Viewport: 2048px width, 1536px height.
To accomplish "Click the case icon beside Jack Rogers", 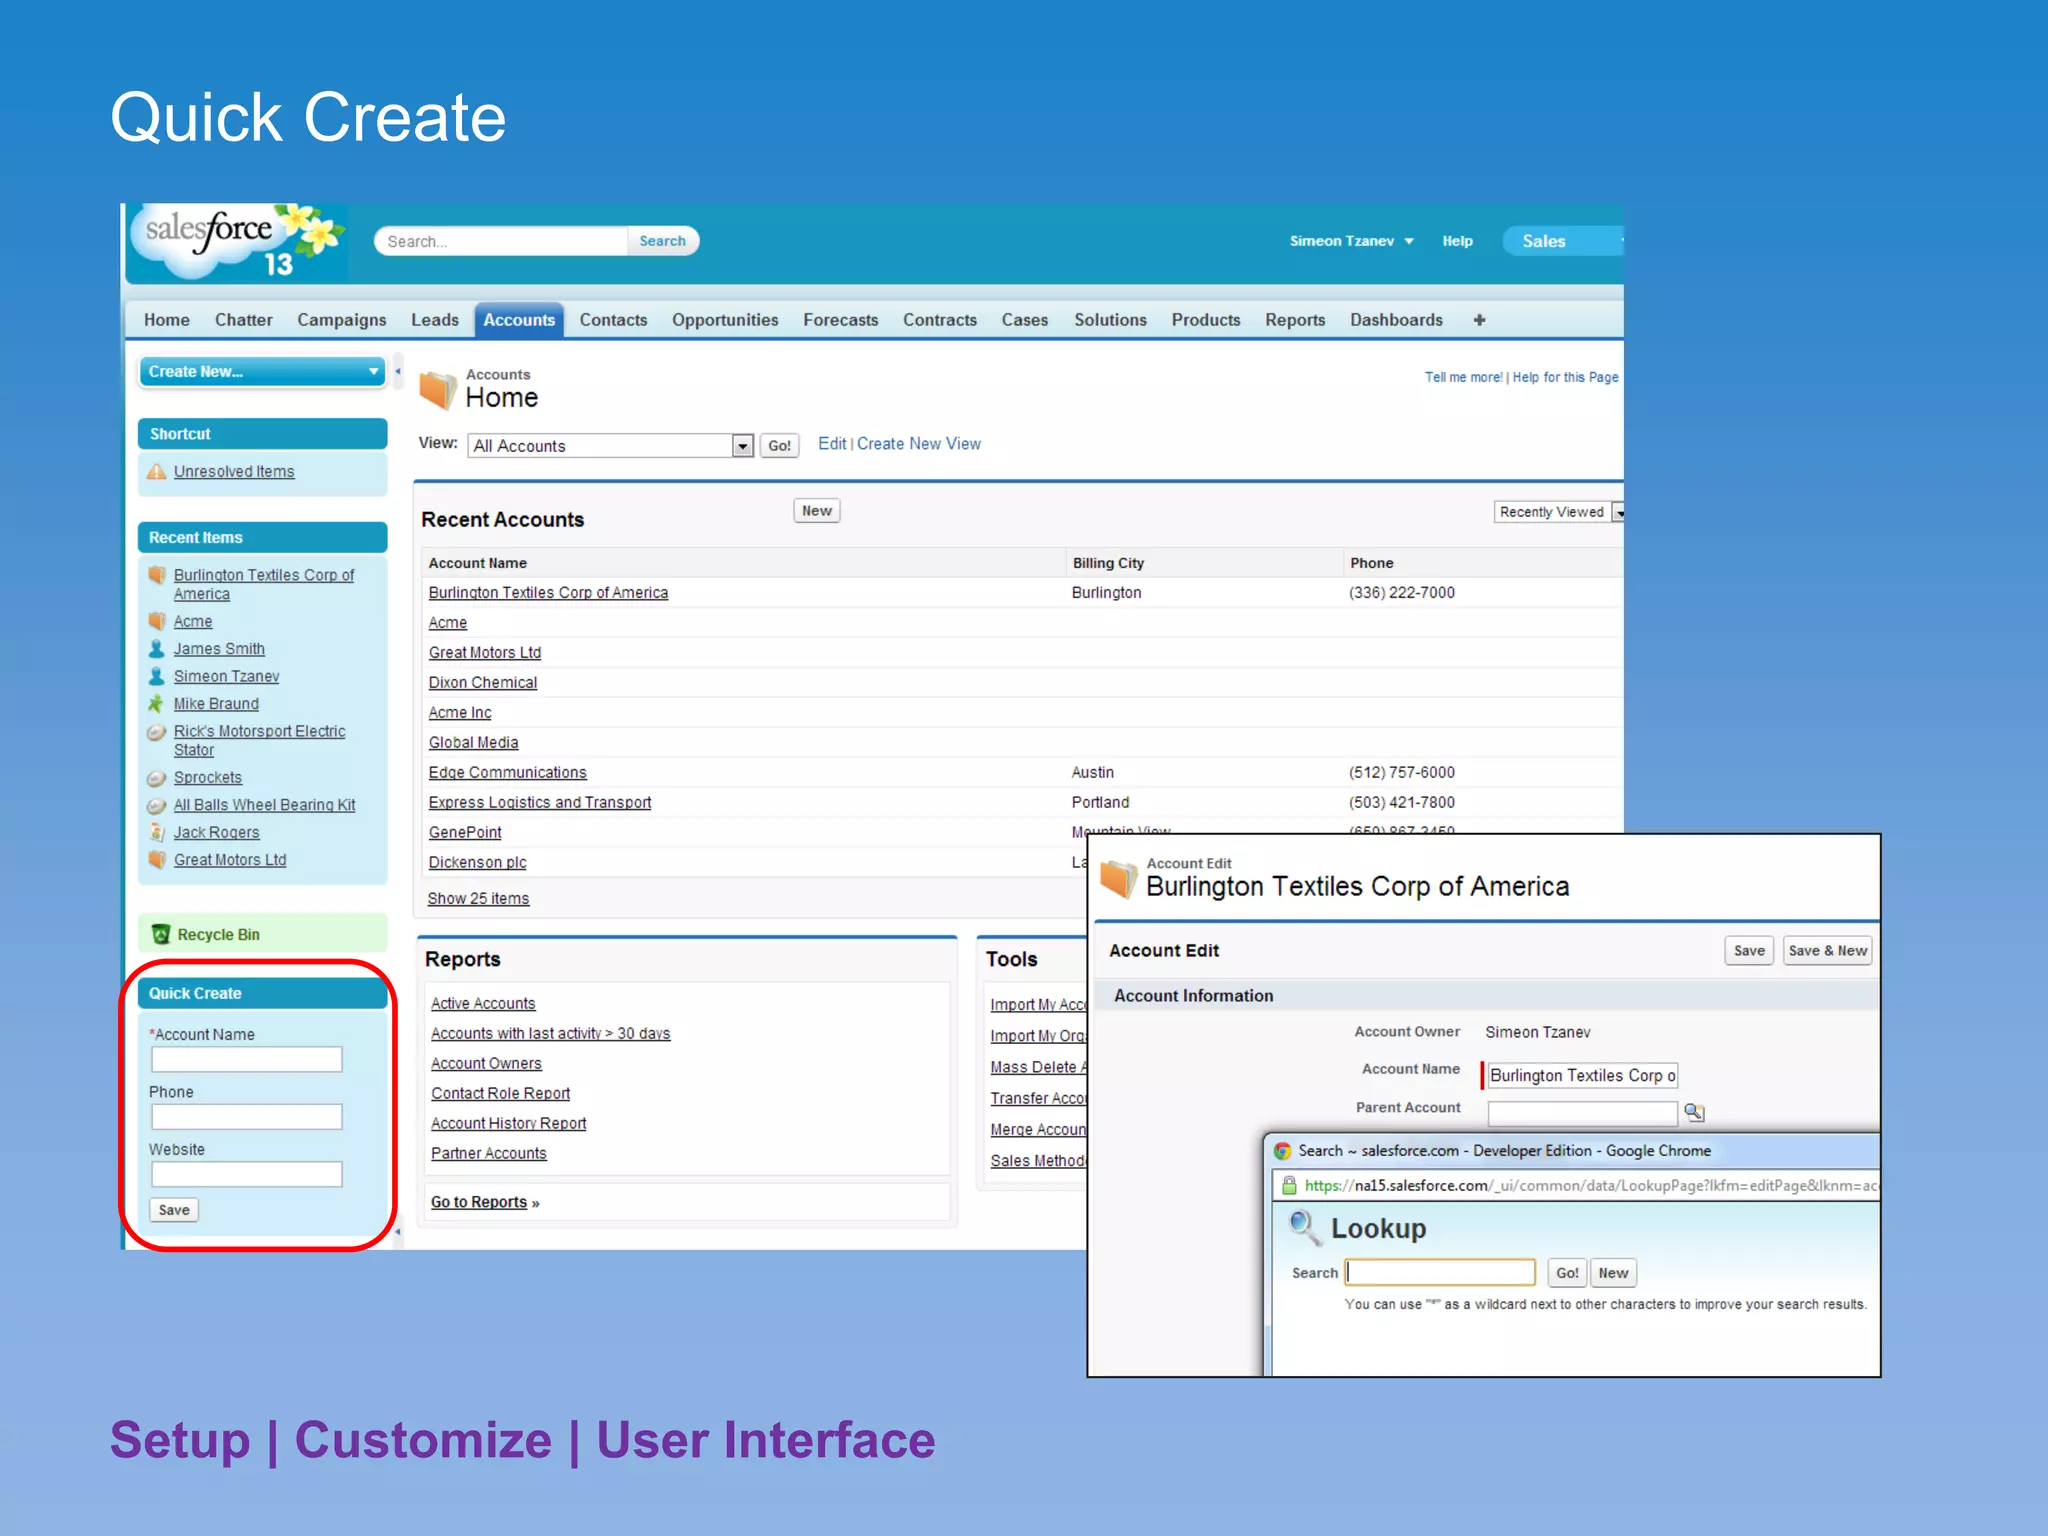I will (156, 832).
